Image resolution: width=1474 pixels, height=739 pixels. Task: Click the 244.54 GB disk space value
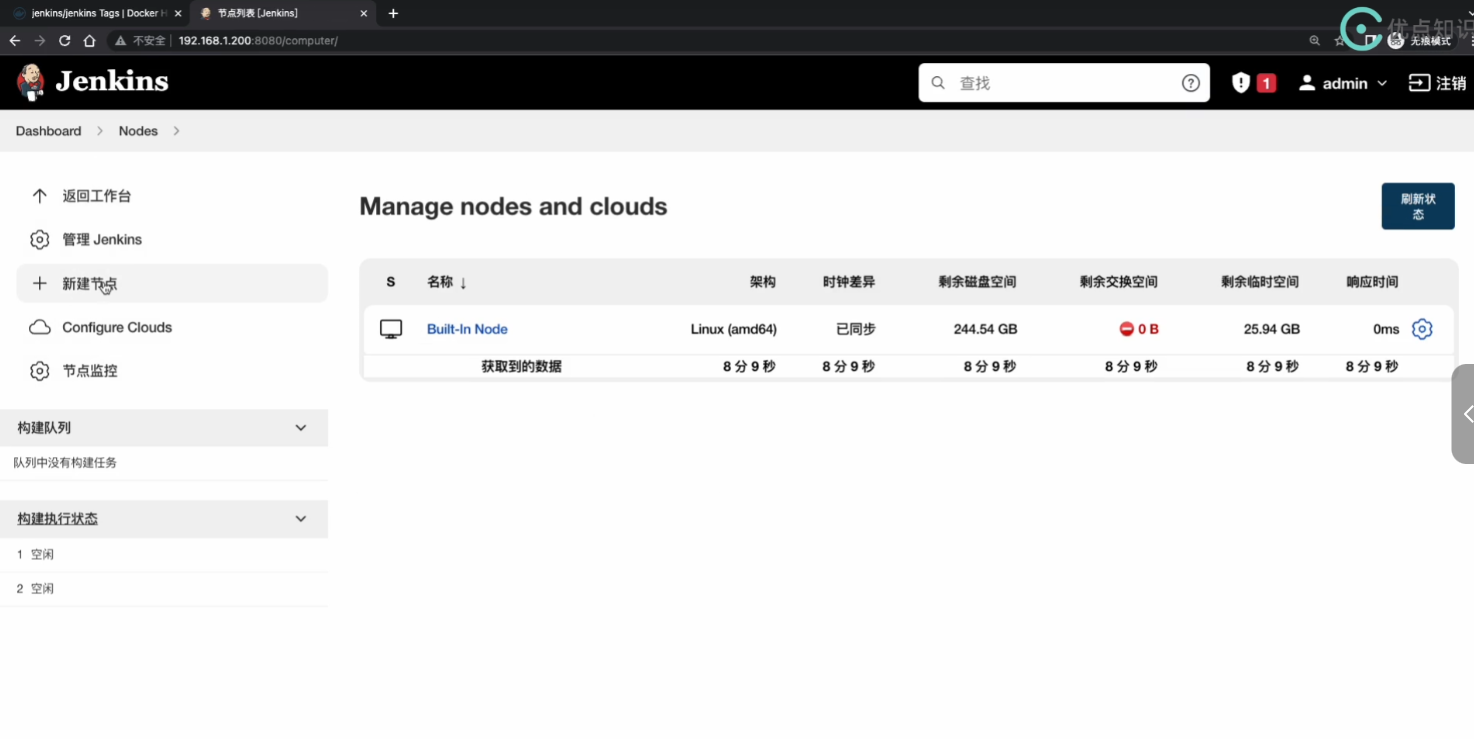[x=985, y=329]
